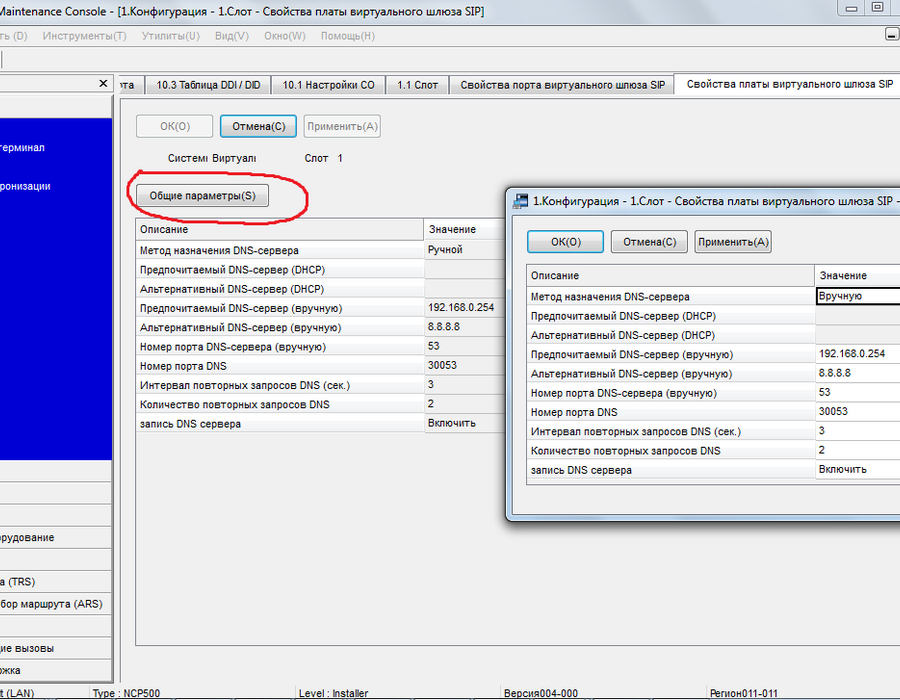The image size is (900, 700).
Task: Select the main table's 30053 DNS port value
Action: click(x=465, y=365)
